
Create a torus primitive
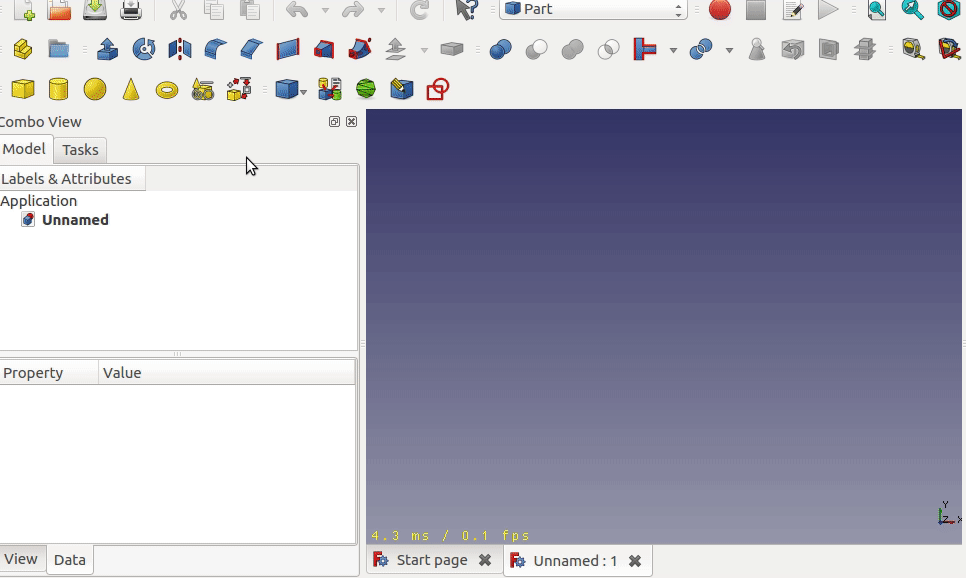(x=166, y=89)
